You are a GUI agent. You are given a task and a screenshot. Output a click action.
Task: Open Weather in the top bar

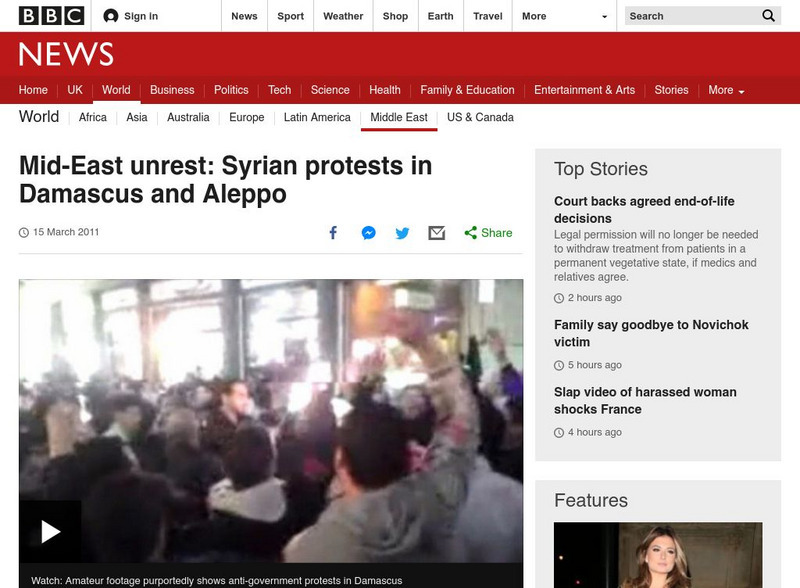coord(343,16)
